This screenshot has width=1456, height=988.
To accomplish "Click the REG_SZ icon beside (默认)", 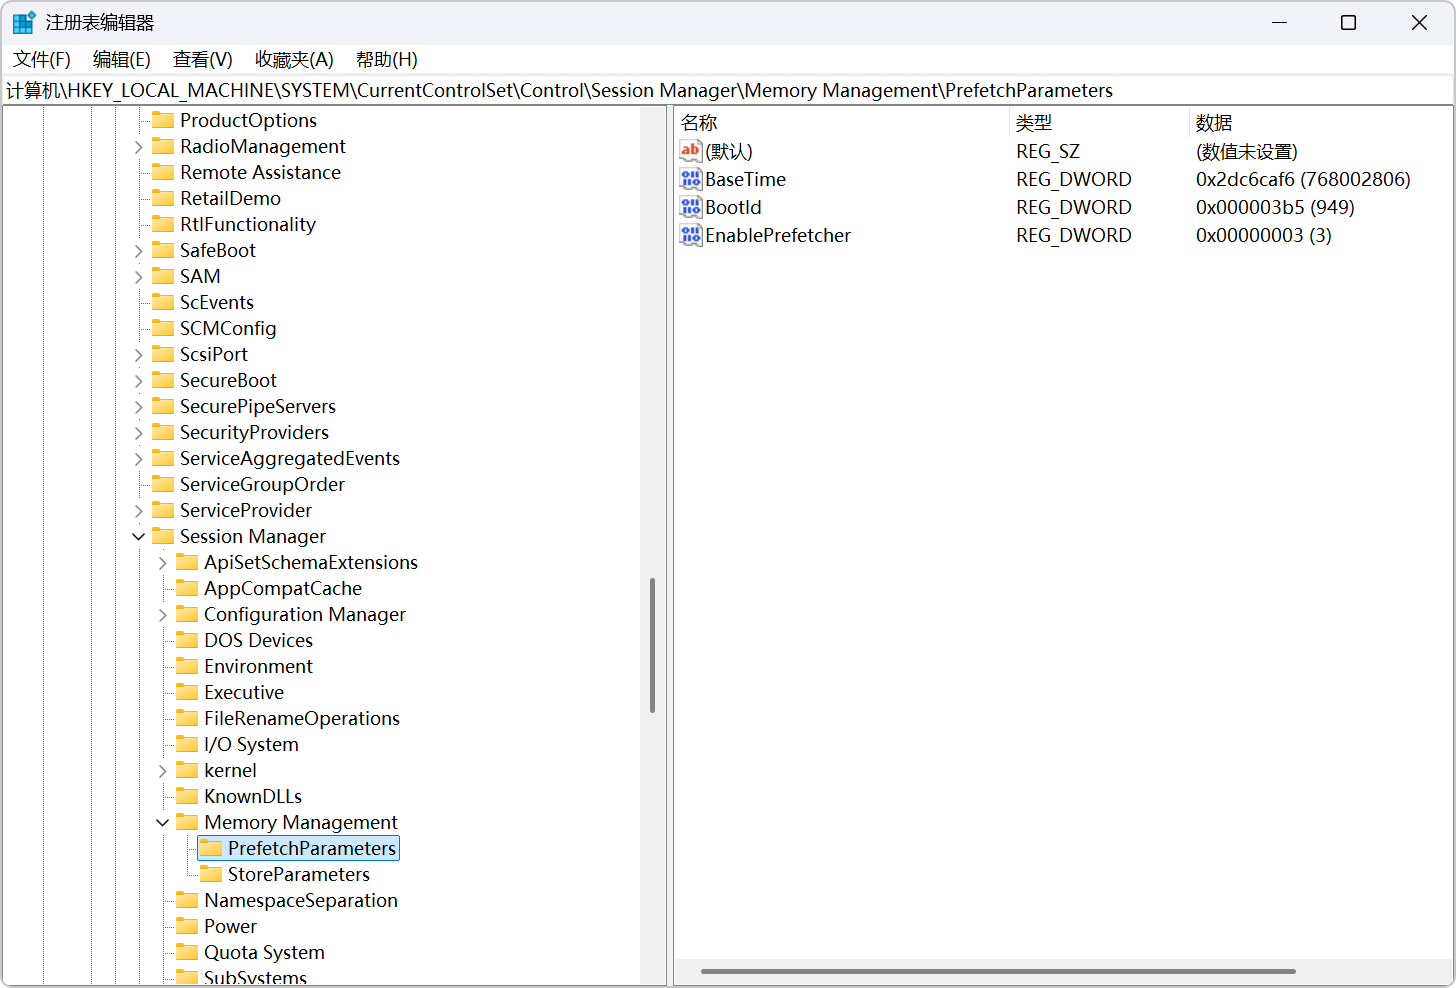I will 690,150.
